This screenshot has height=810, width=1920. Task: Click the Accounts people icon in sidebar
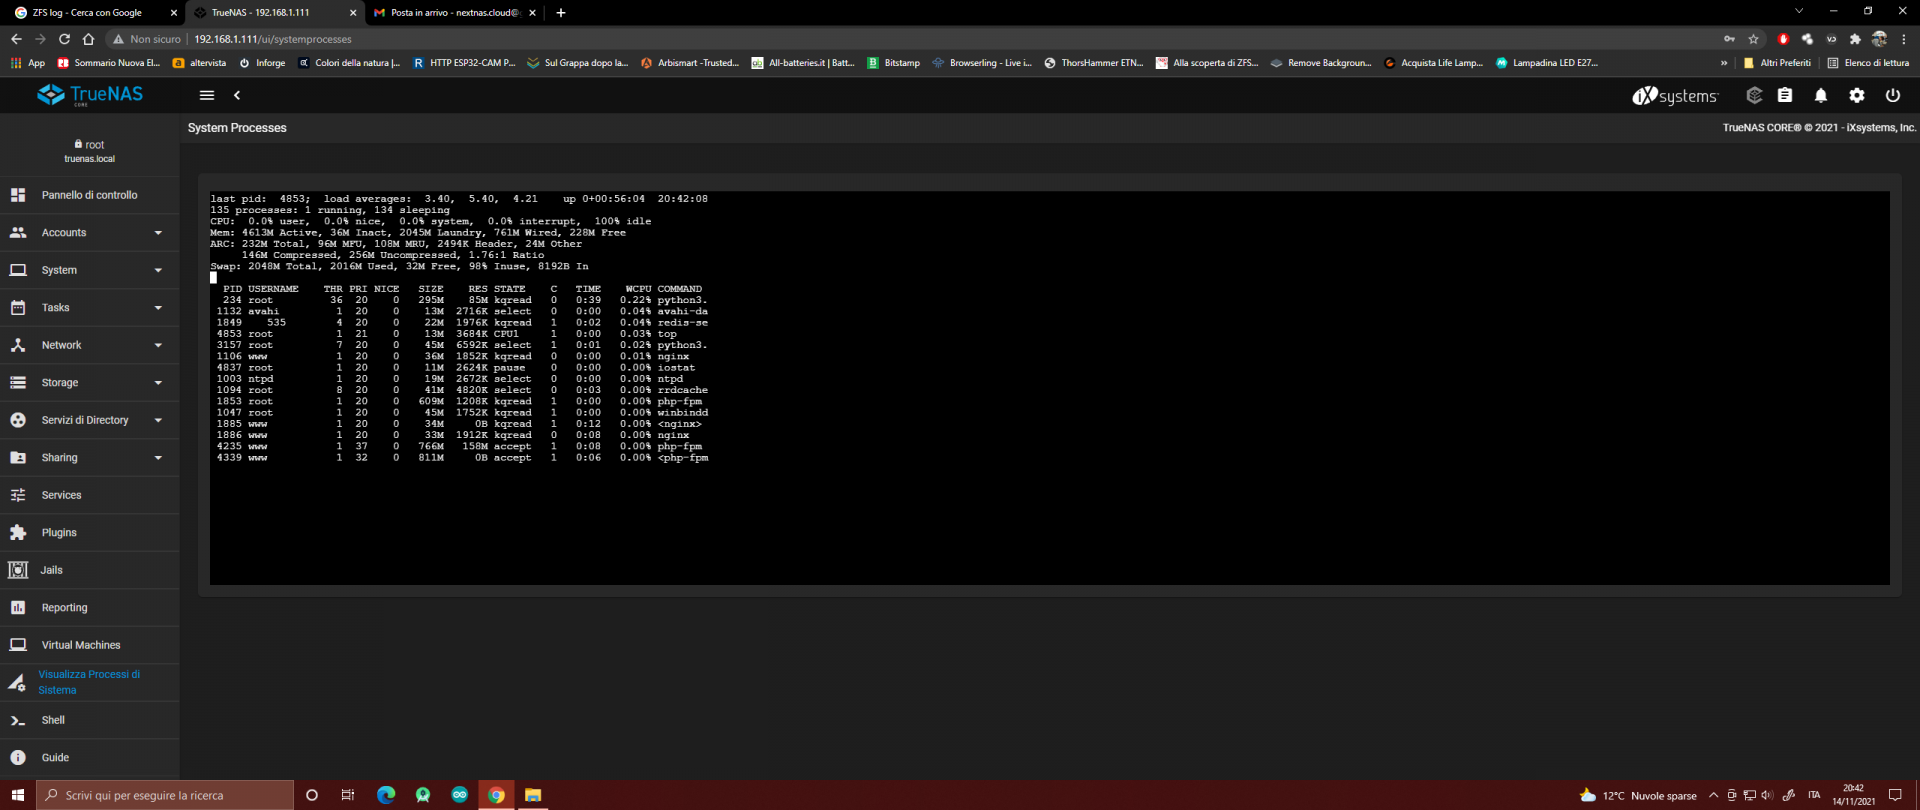coord(18,232)
